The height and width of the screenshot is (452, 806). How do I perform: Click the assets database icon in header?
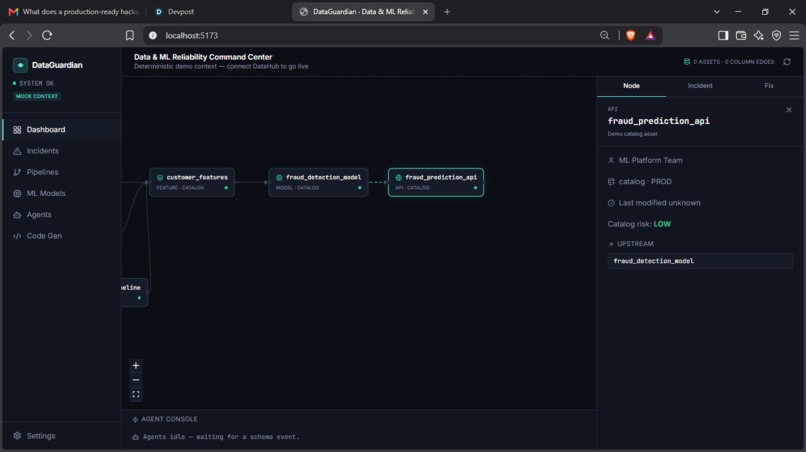click(x=687, y=62)
